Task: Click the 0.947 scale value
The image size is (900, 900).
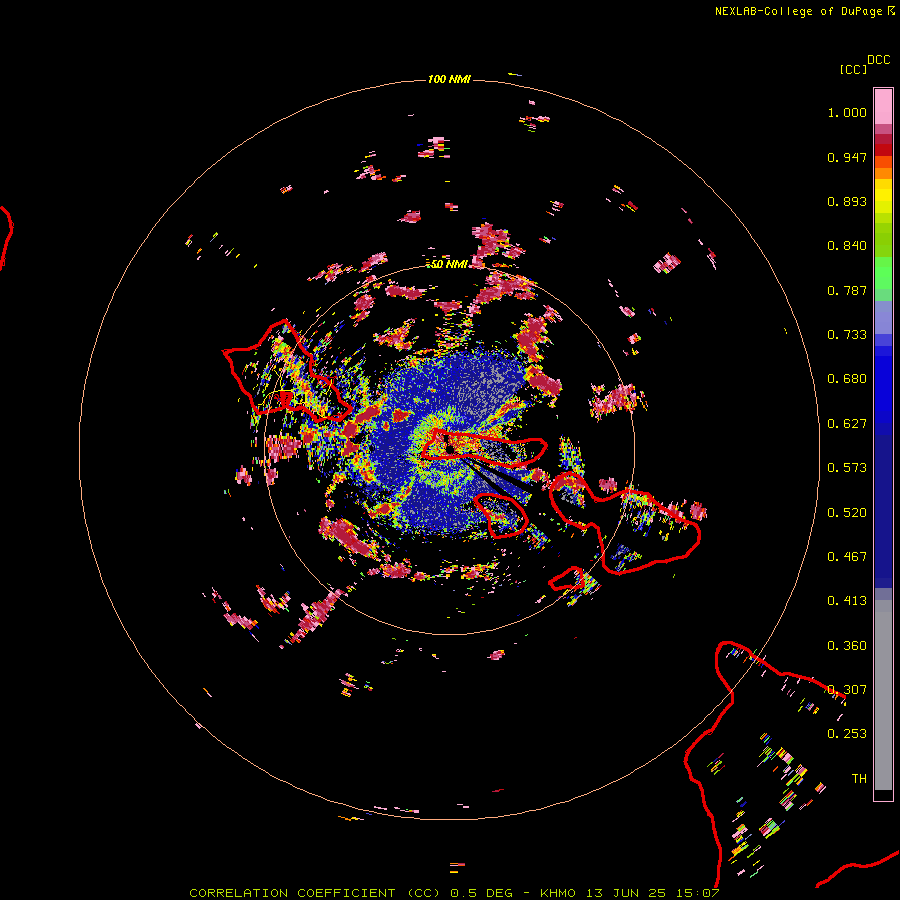Action: coord(847,157)
